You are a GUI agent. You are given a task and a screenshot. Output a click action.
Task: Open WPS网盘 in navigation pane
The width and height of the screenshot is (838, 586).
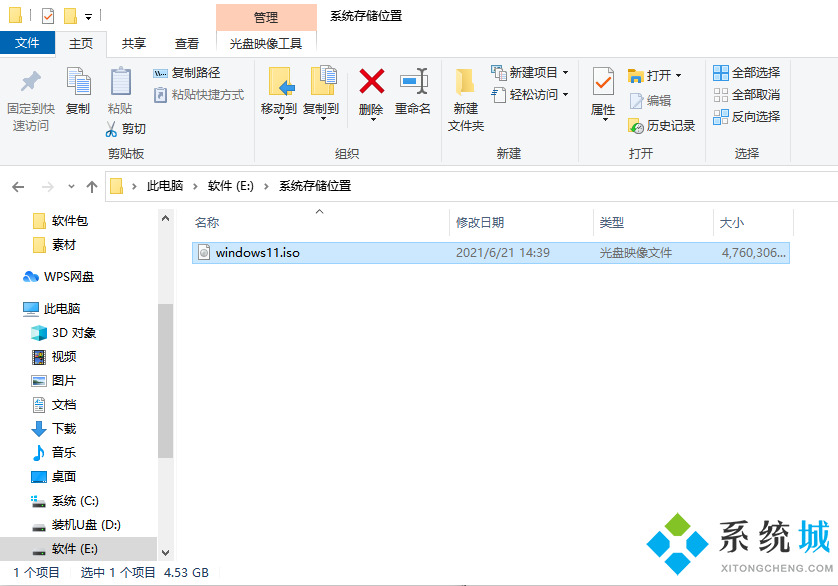click(x=59, y=276)
